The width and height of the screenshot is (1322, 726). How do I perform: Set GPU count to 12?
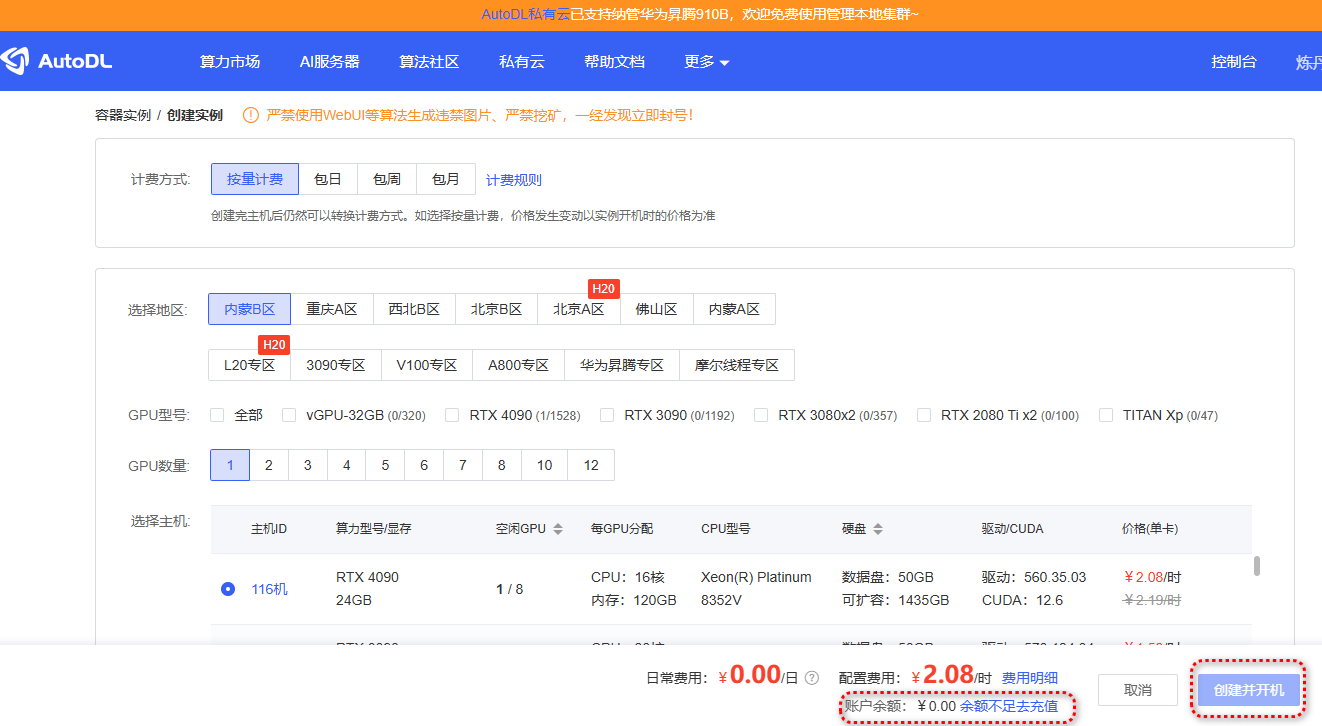591,465
